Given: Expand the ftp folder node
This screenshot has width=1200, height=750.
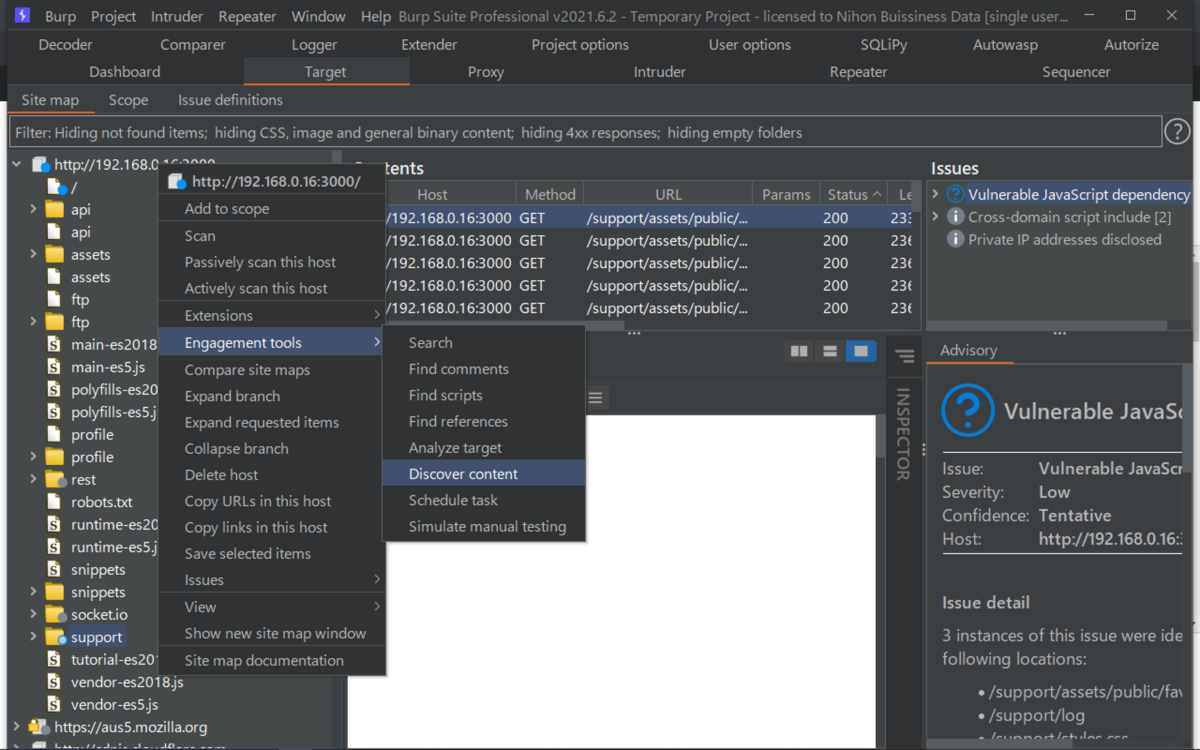Looking at the screenshot, I should [33, 322].
